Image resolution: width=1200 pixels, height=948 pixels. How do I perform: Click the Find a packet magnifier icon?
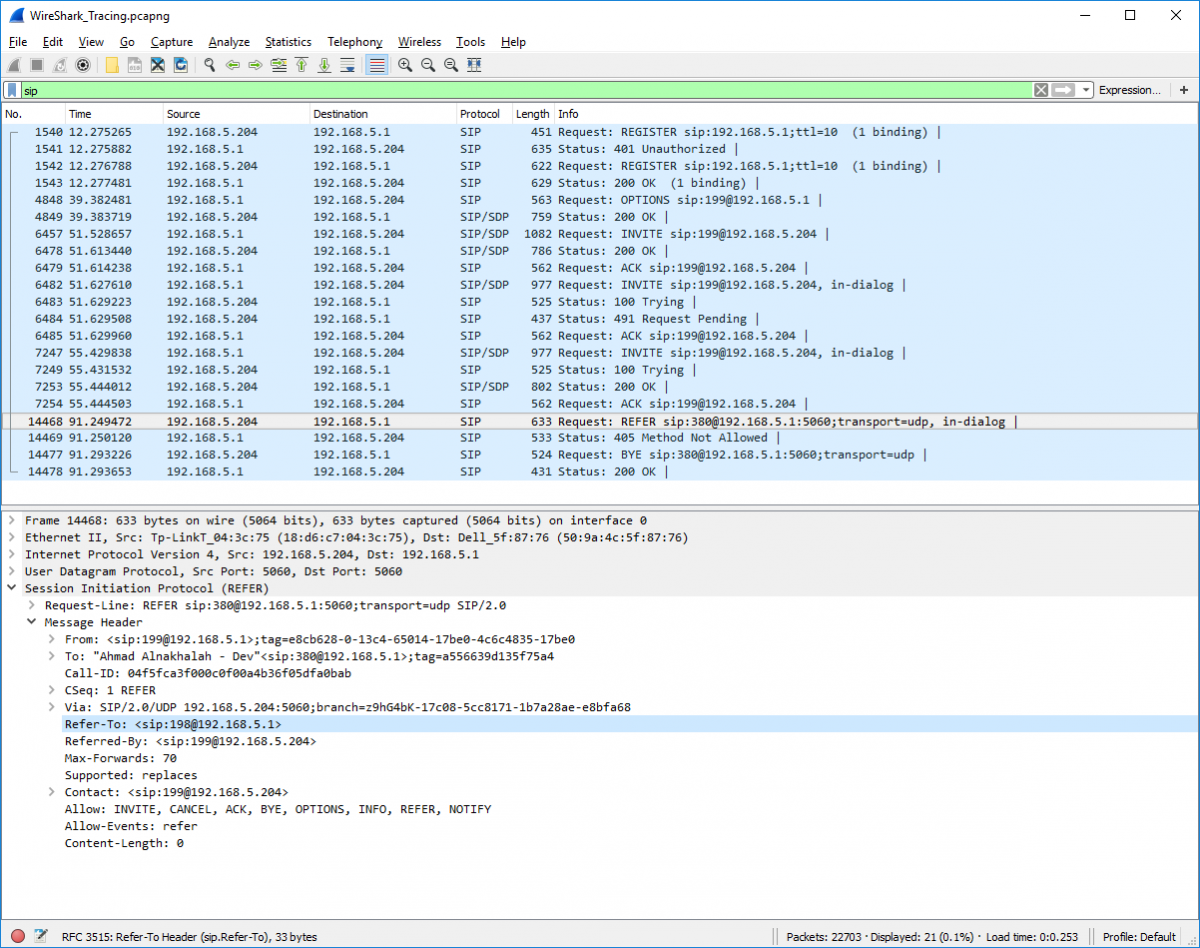[210, 65]
